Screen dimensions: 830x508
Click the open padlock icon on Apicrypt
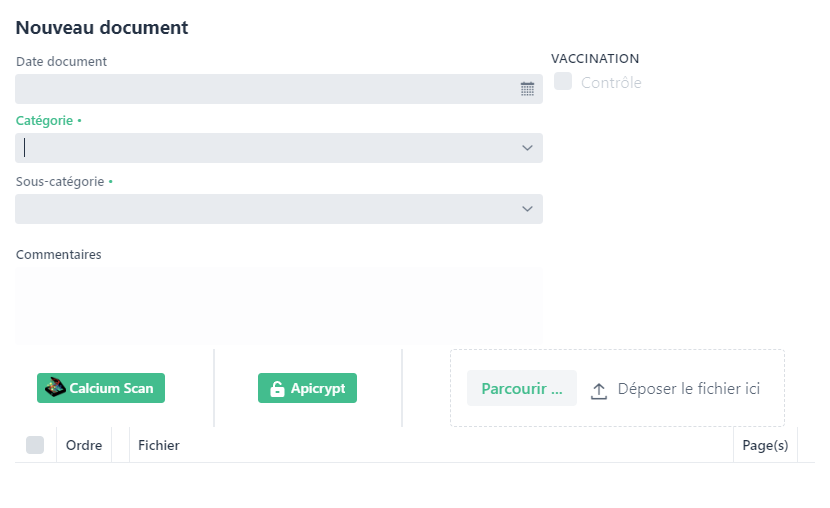coord(277,389)
